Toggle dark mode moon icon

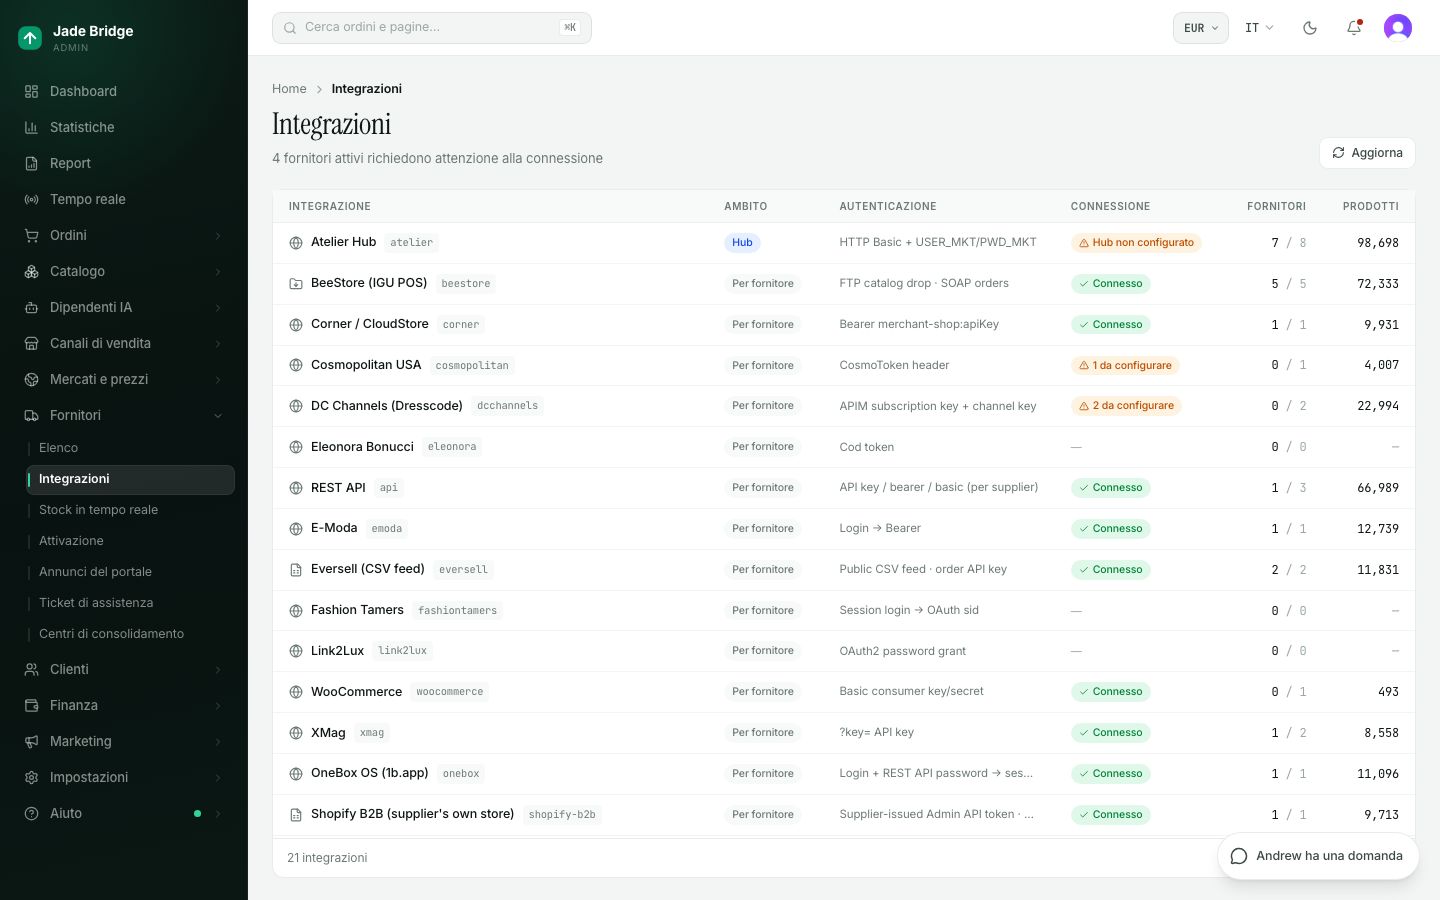1310,28
